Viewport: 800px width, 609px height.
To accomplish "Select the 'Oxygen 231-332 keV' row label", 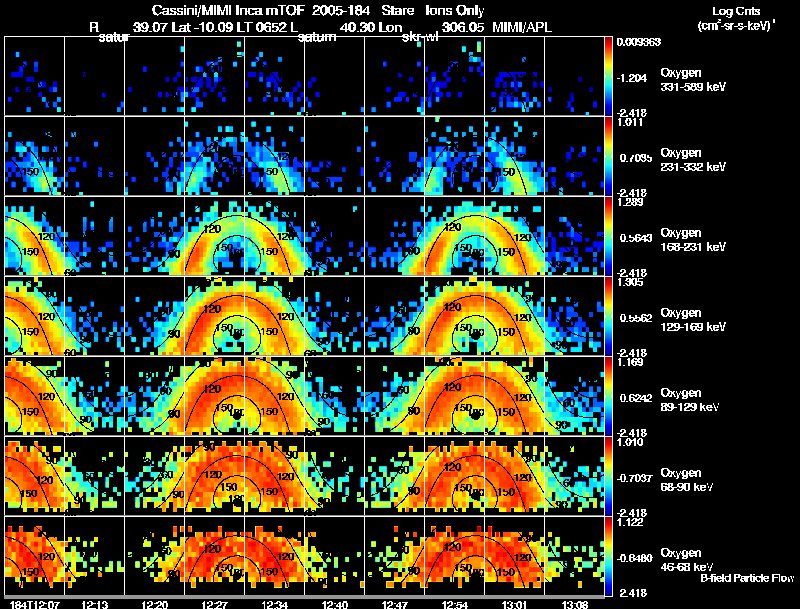I will tap(693, 160).
